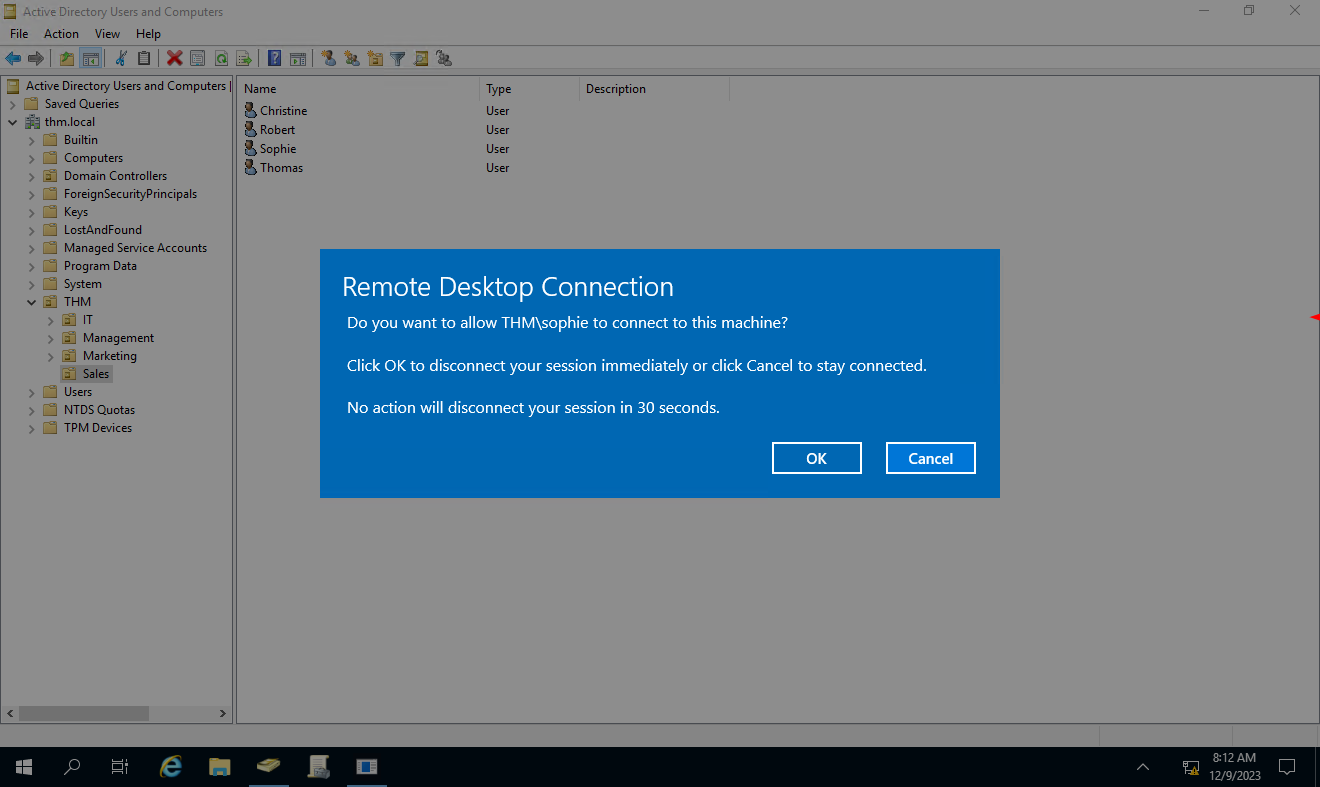The image size is (1320, 787).
Task: Click the Add to group toolbar icon
Action: tap(444, 59)
